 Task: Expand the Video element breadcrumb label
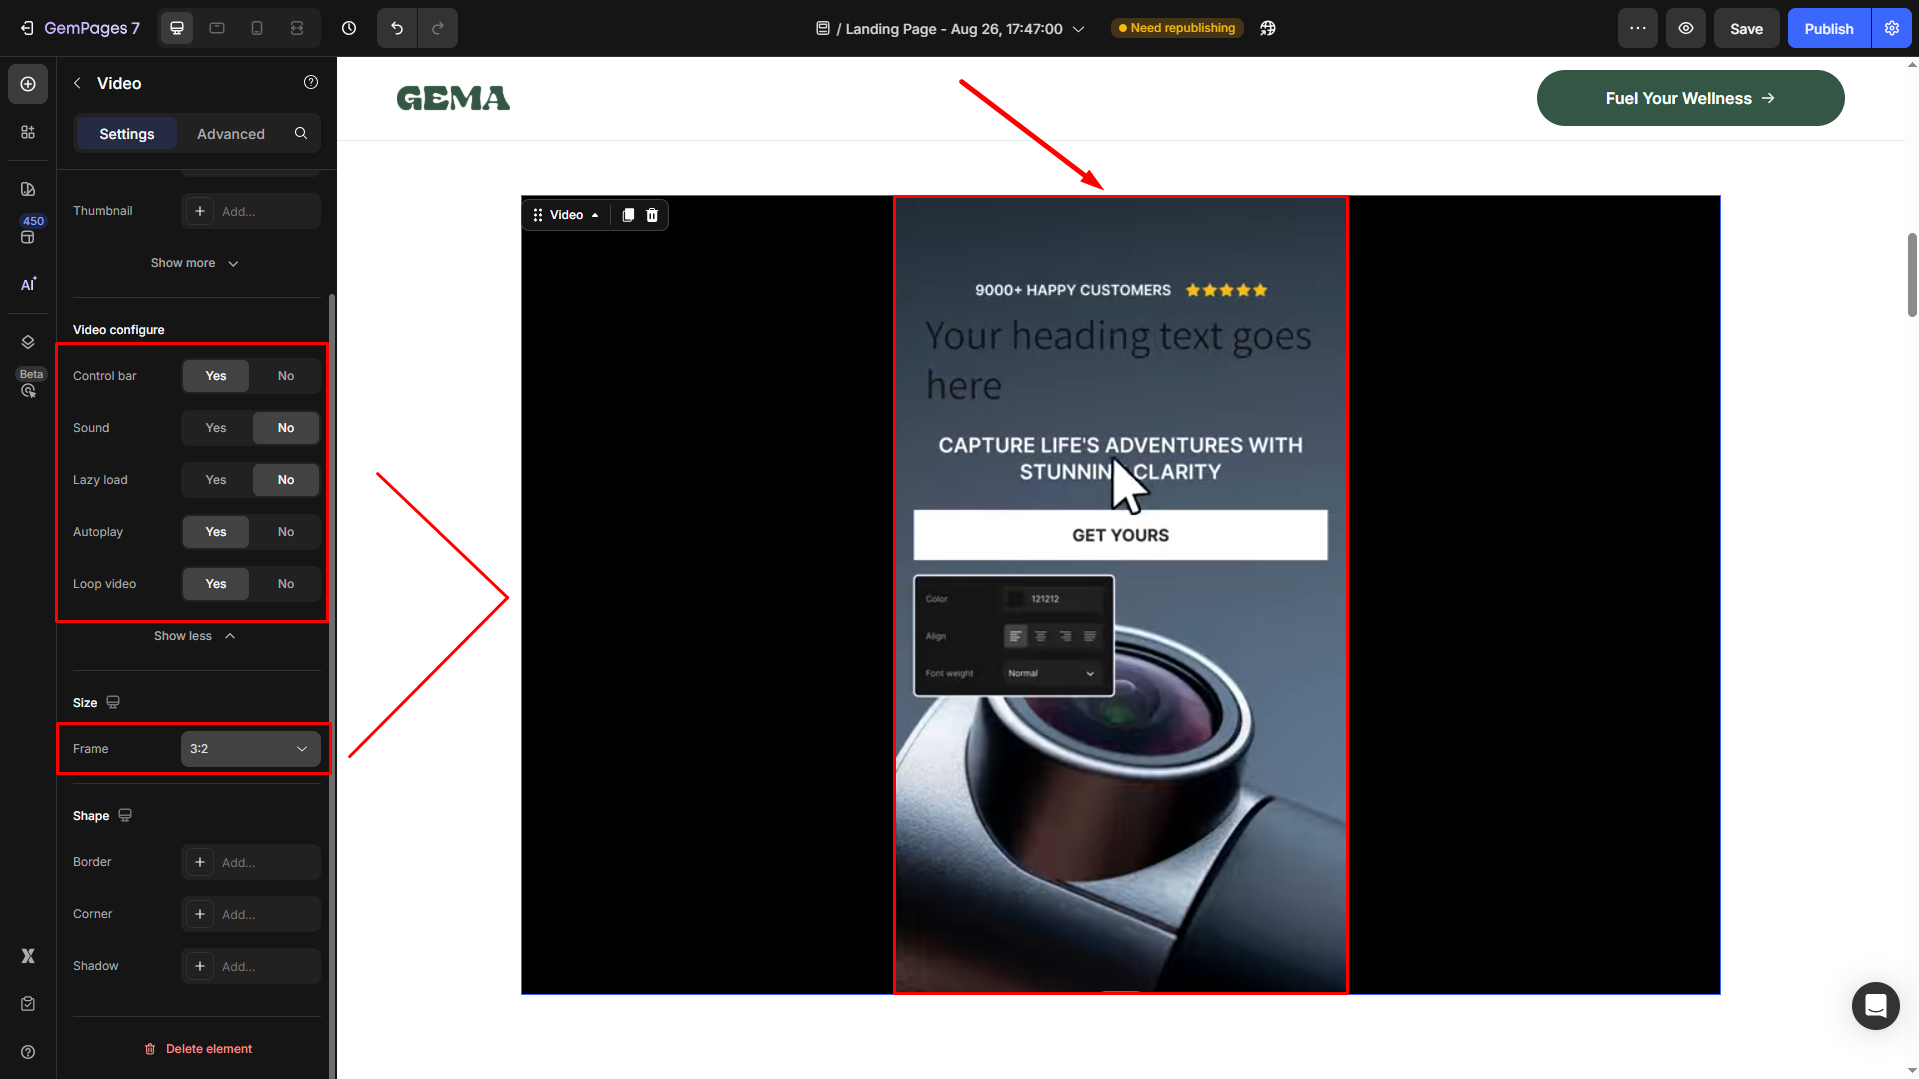575,215
